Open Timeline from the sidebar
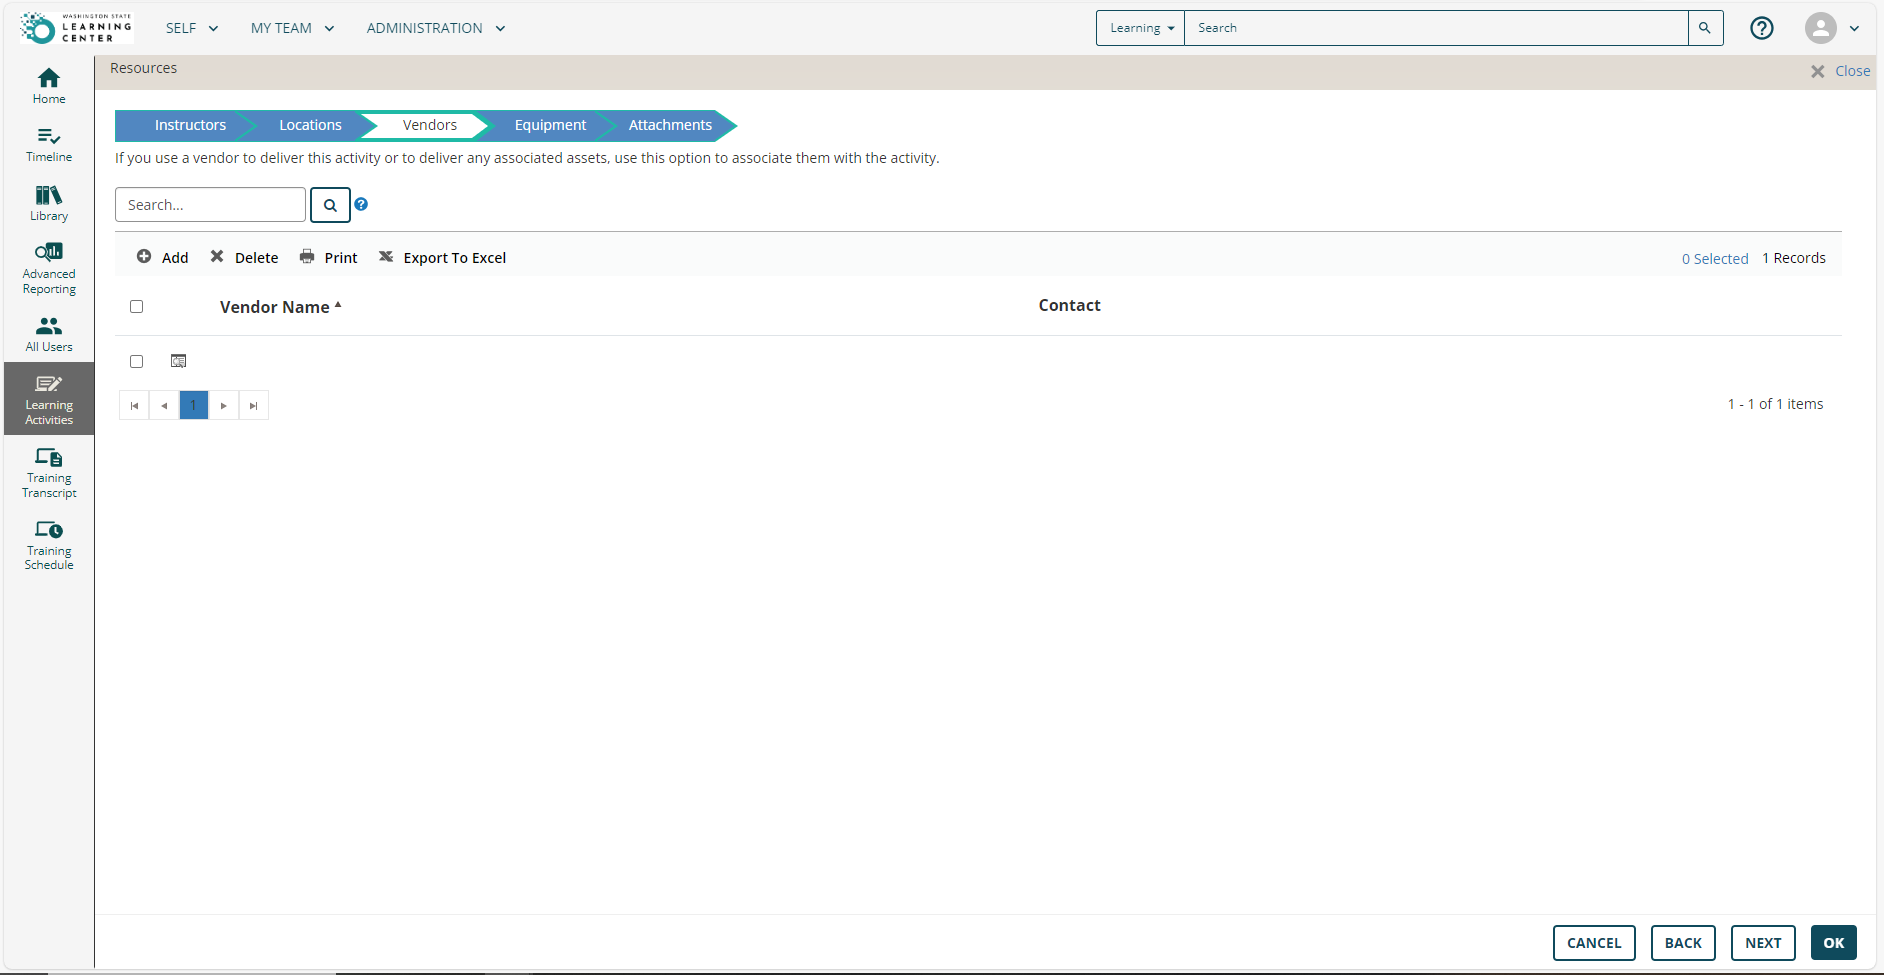1884x975 pixels. coord(49,145)
